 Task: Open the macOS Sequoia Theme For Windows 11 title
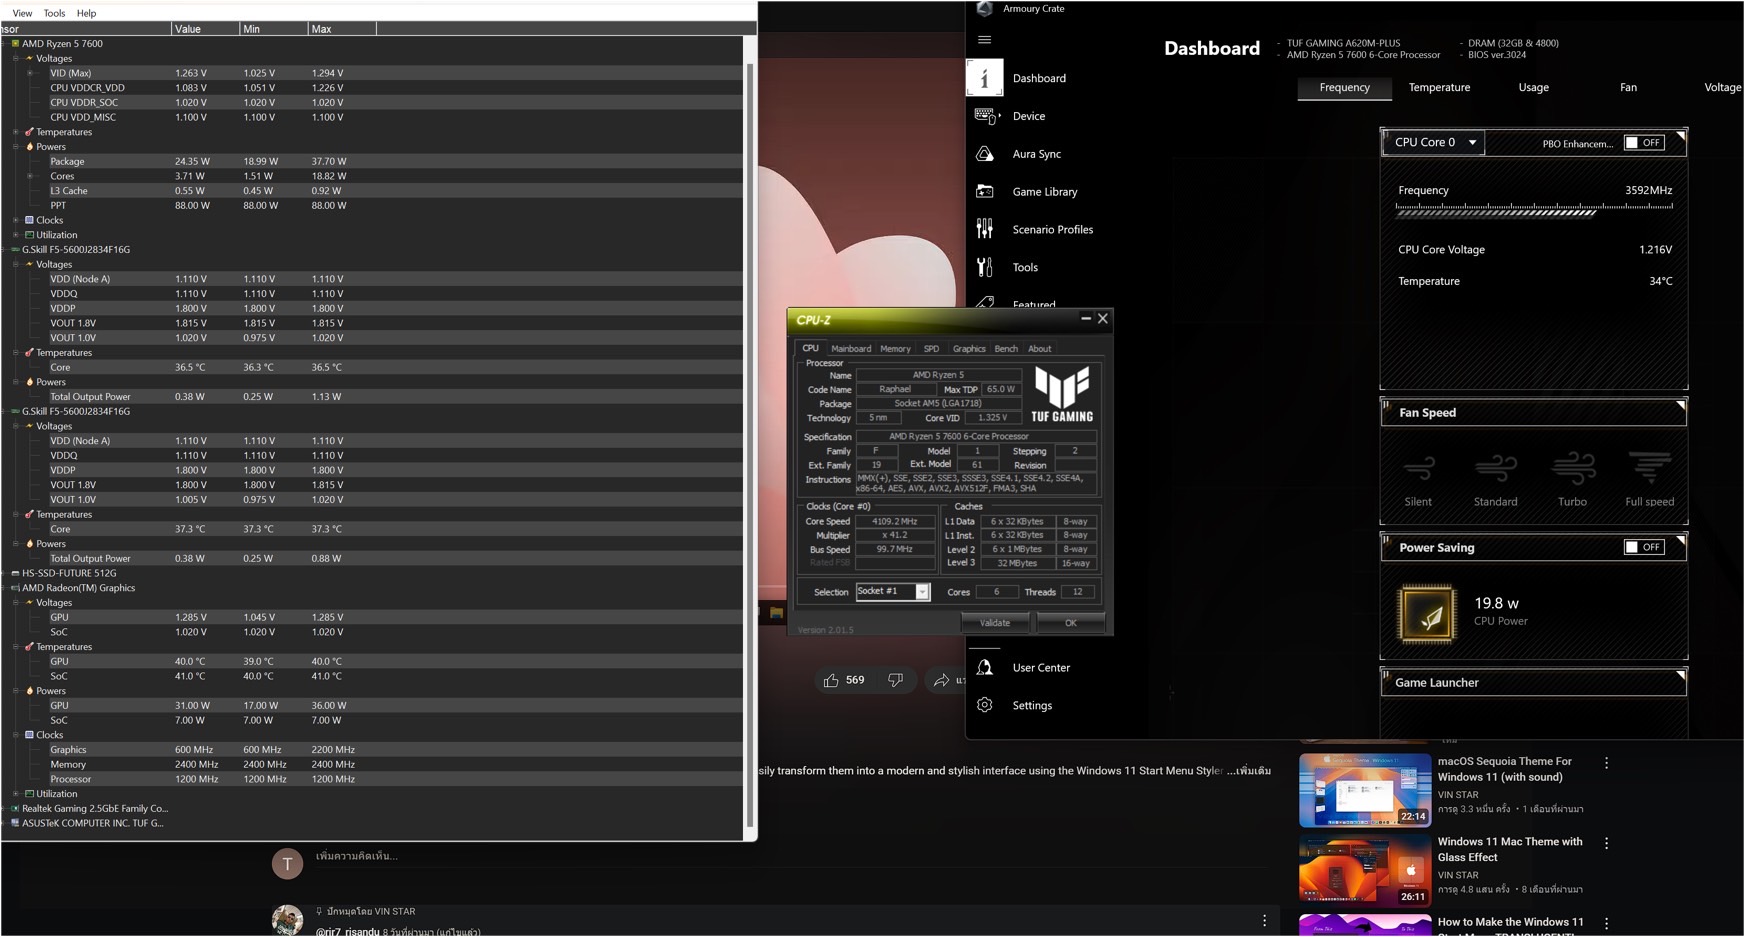1504,769
